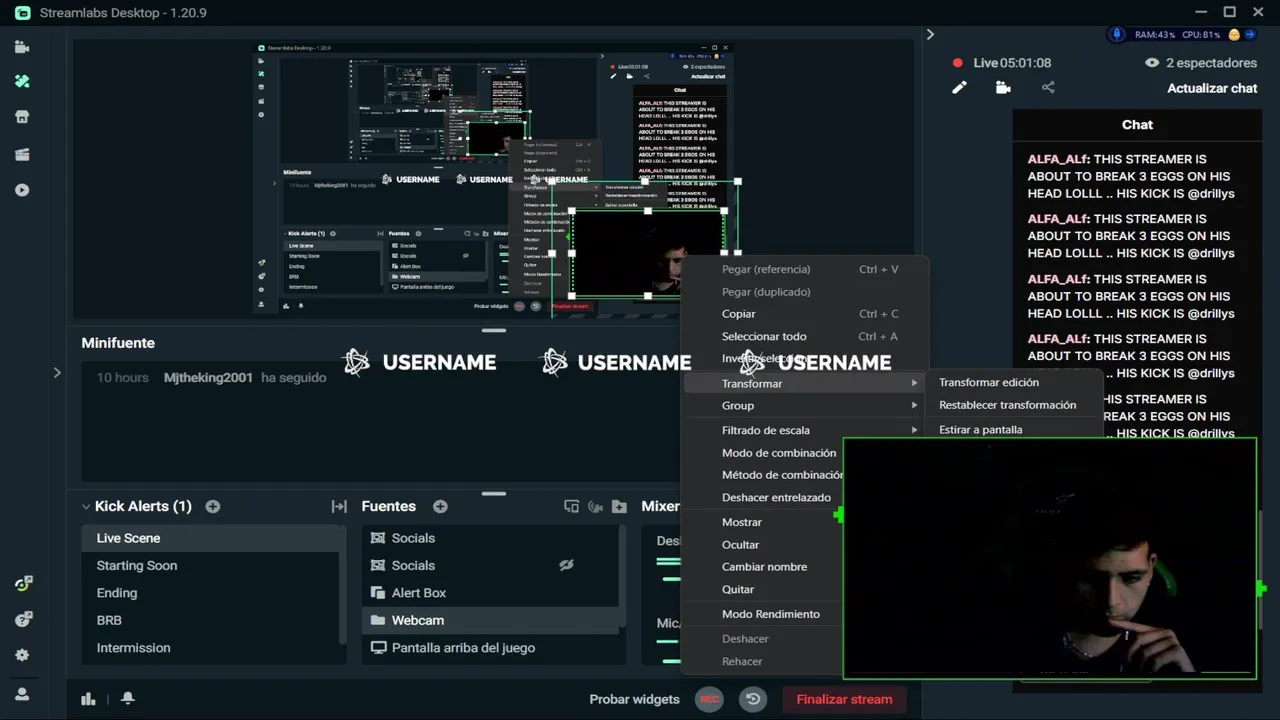Screen dimensions: 1280x720
Task: Open the dashboard icon above help icon
Action: (x=23, y=584)
